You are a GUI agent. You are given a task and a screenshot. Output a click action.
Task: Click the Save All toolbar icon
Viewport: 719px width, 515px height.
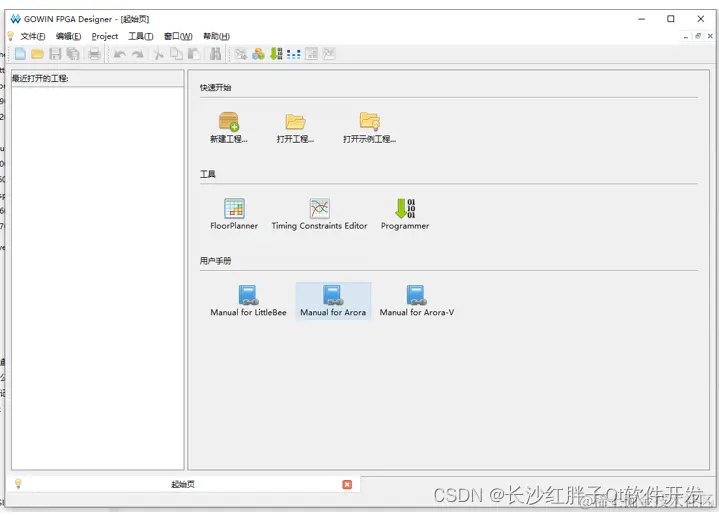(x=73, y=54)
